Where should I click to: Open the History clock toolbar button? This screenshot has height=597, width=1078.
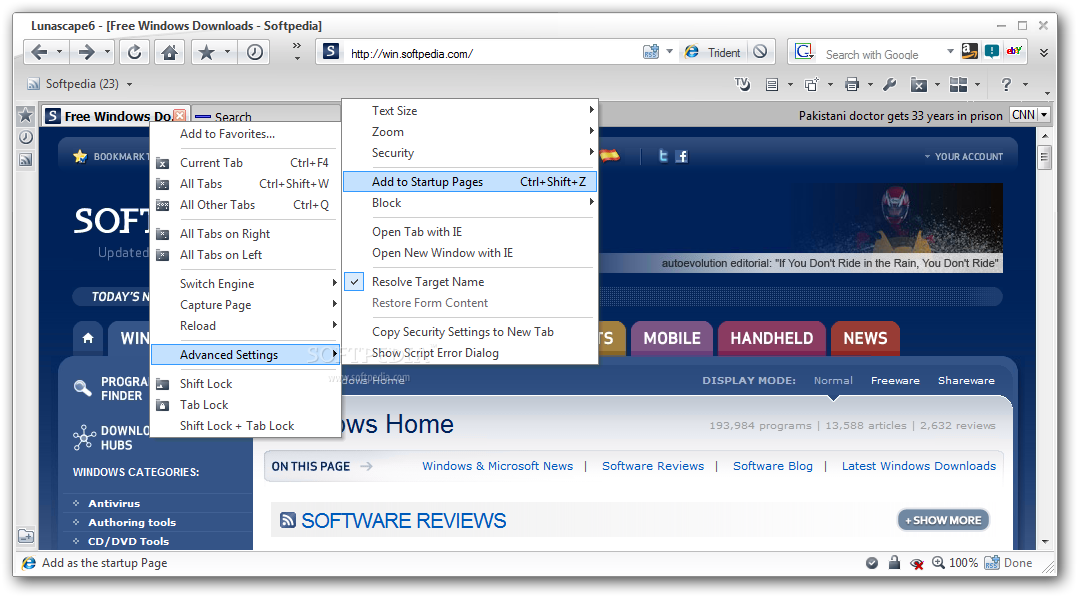[x=254, y=52]
